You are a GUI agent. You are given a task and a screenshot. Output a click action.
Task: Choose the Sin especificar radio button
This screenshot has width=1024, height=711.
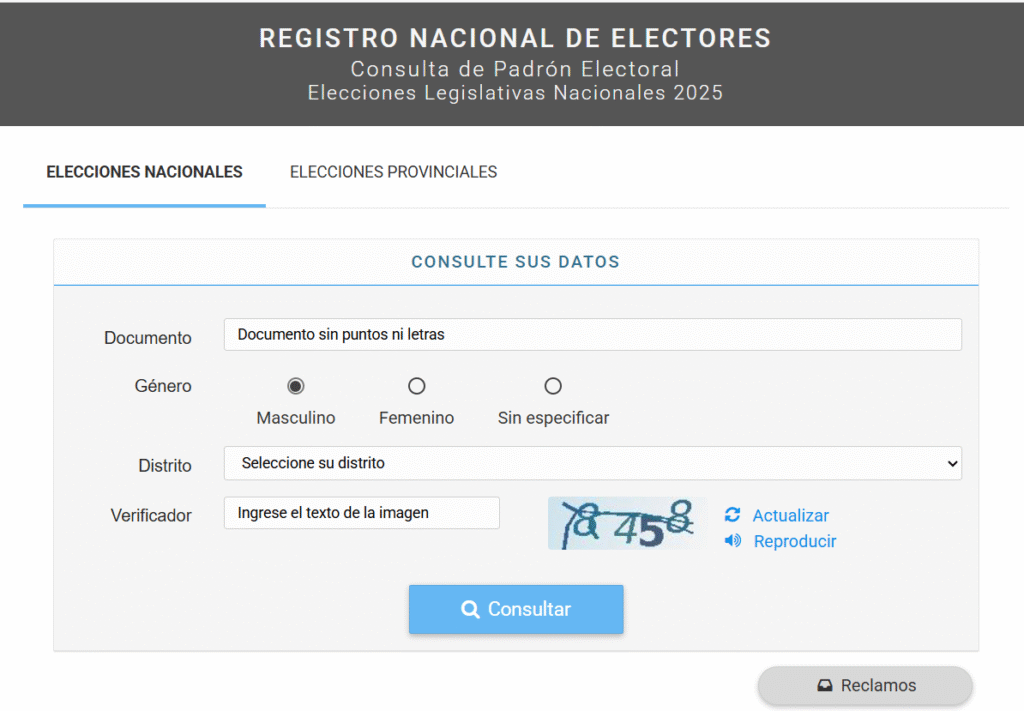click(x=553, y=386)
